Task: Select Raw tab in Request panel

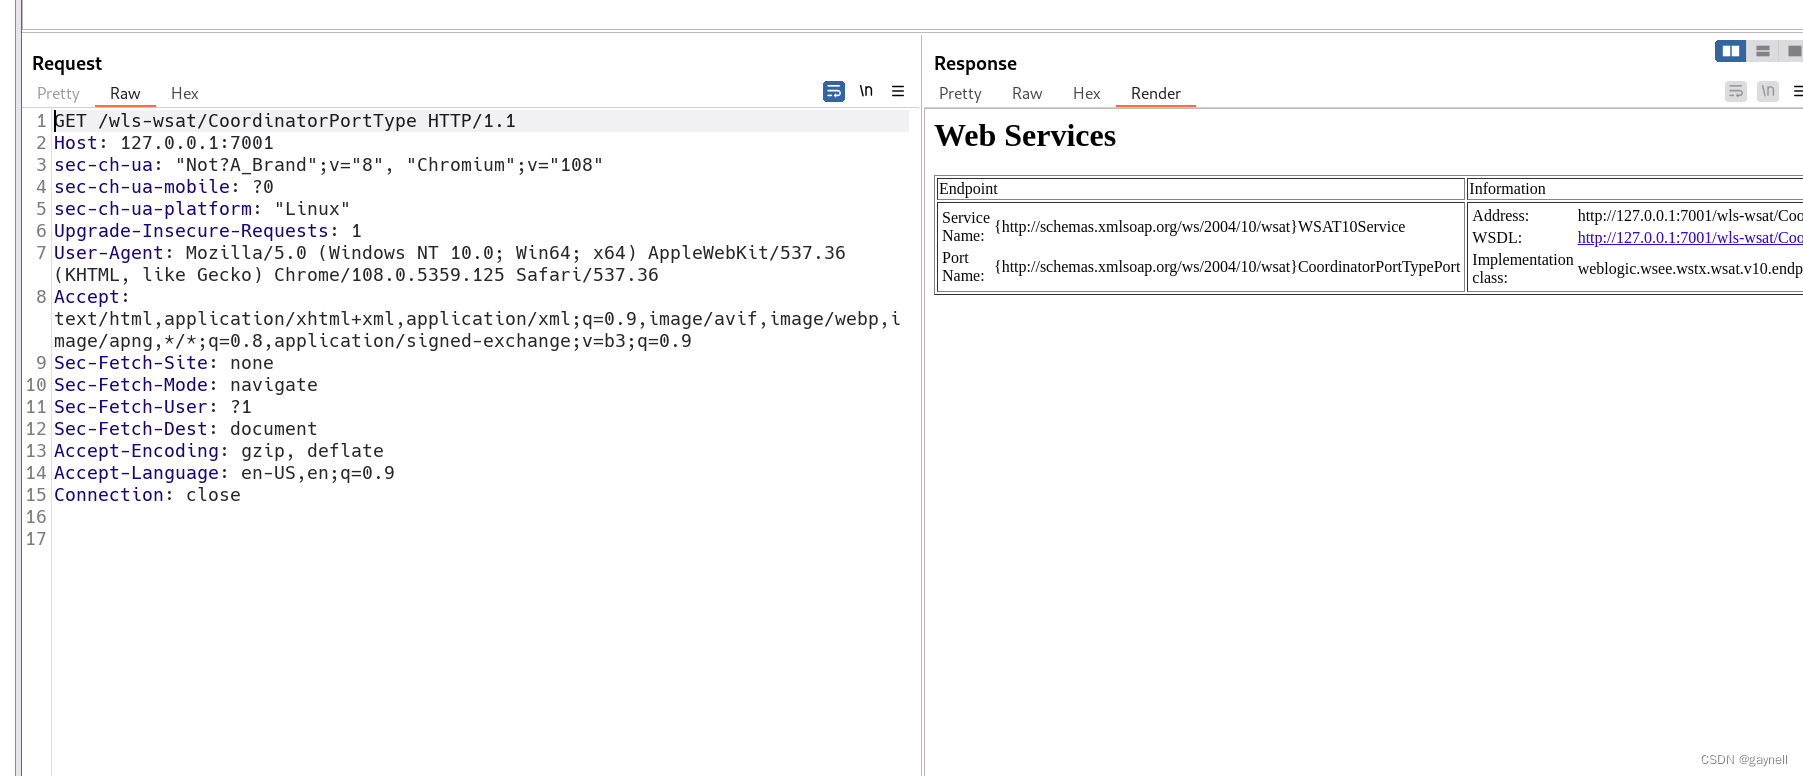Action: point(125,93)
